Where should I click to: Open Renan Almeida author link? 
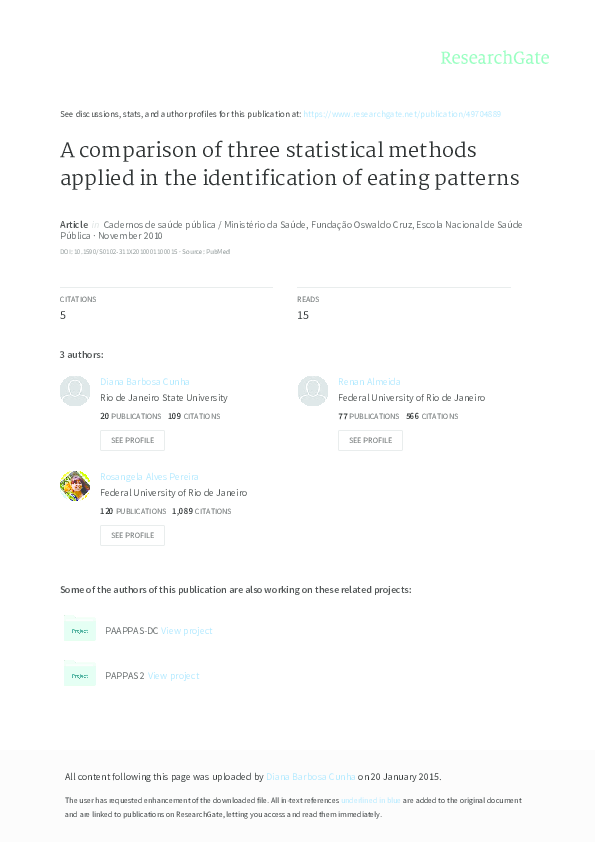coord(369,381)
